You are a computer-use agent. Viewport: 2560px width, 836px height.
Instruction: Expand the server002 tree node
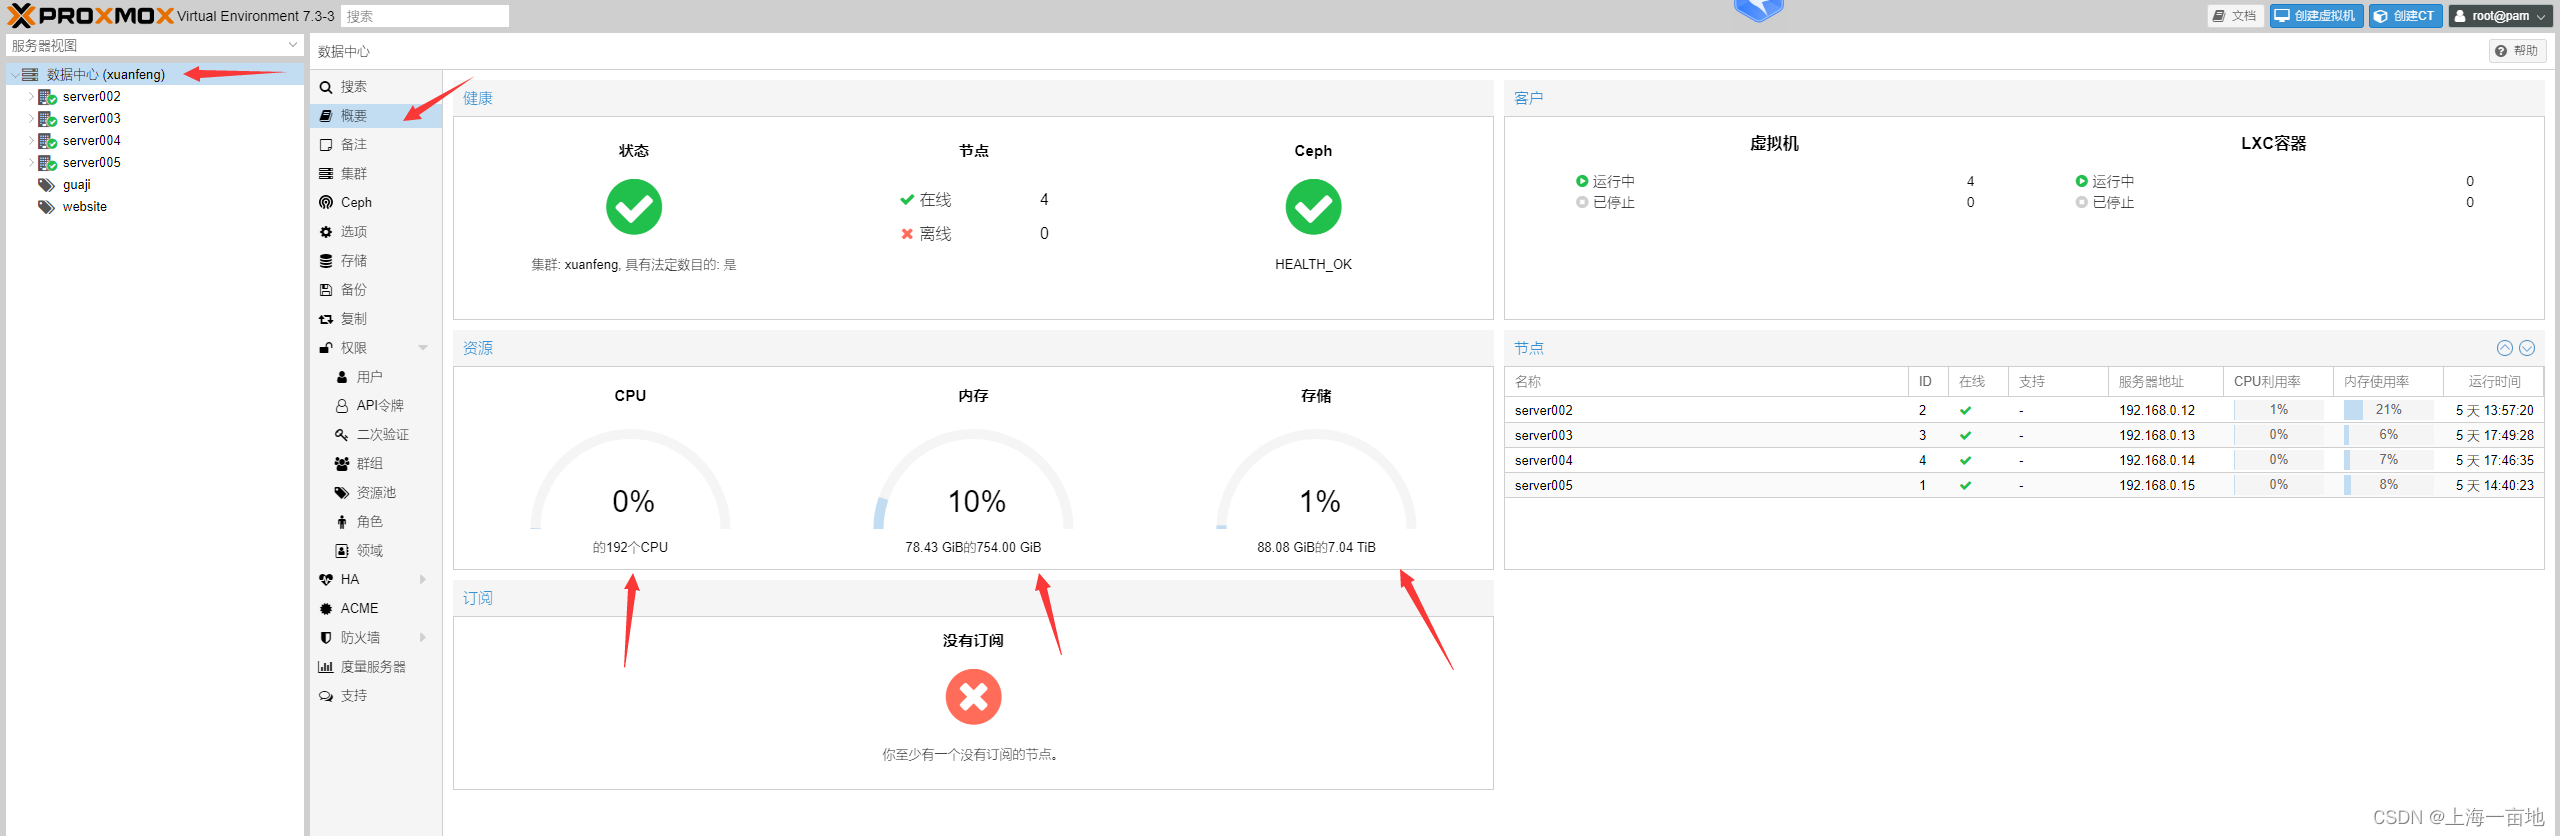[31, 97]
